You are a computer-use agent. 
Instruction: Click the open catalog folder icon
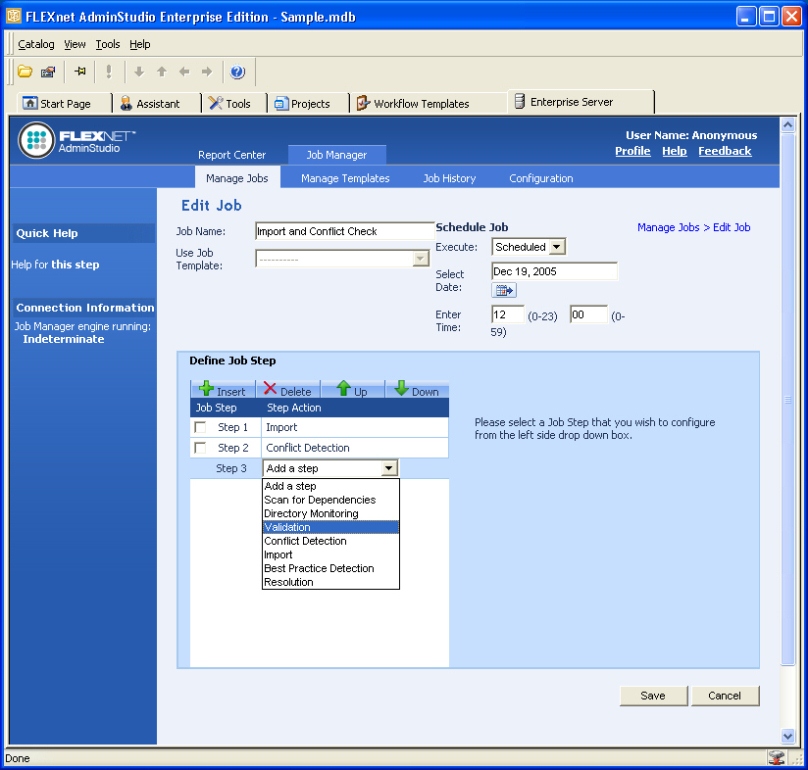(25, 72)
